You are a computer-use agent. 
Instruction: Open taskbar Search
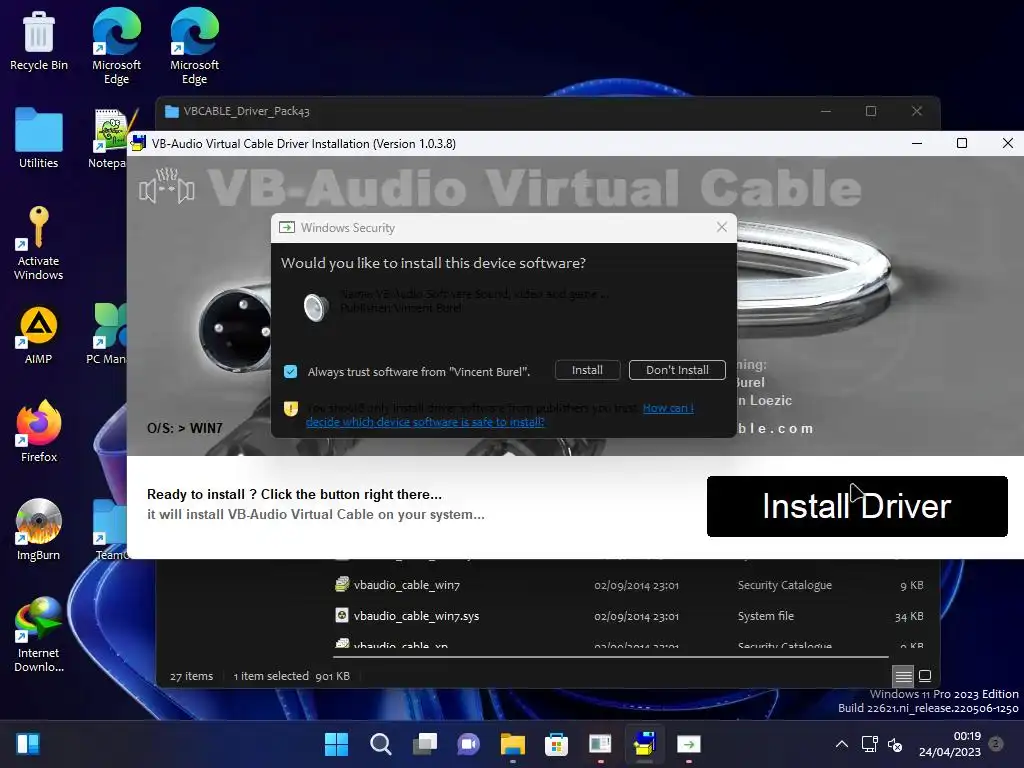point(381,744)
